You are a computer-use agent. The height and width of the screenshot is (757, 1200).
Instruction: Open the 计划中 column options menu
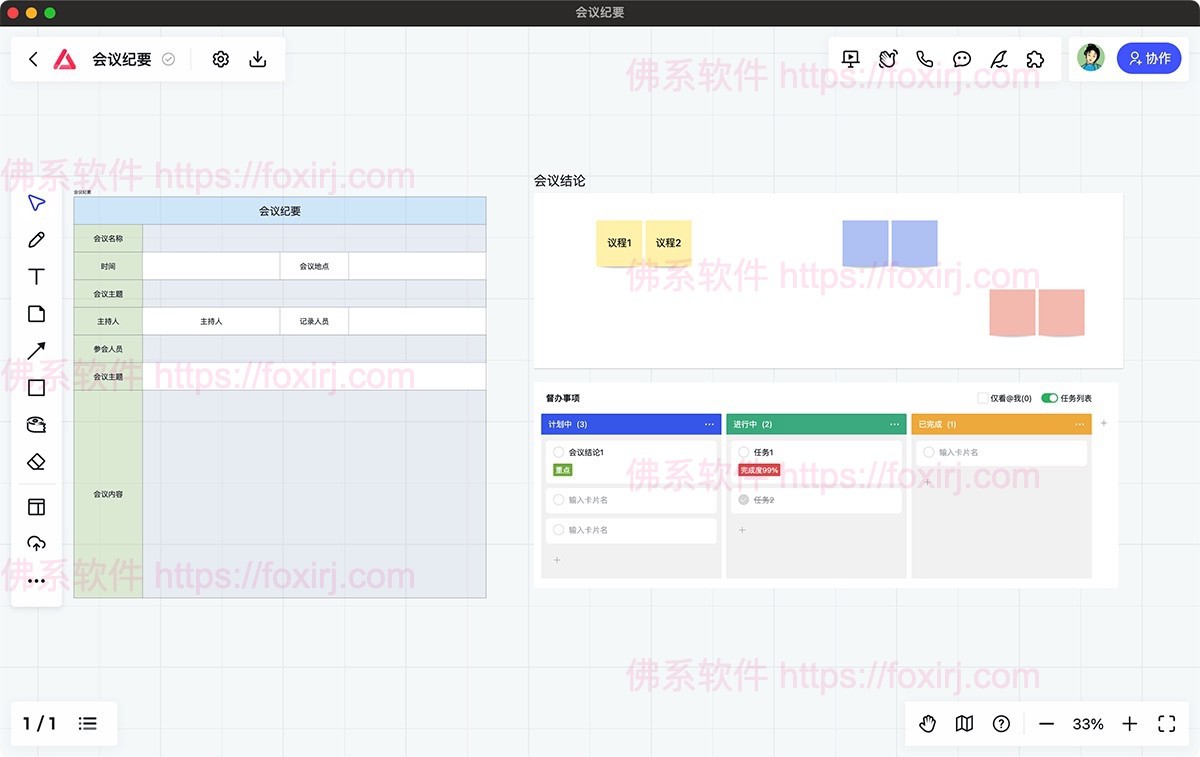click(710, 423)
